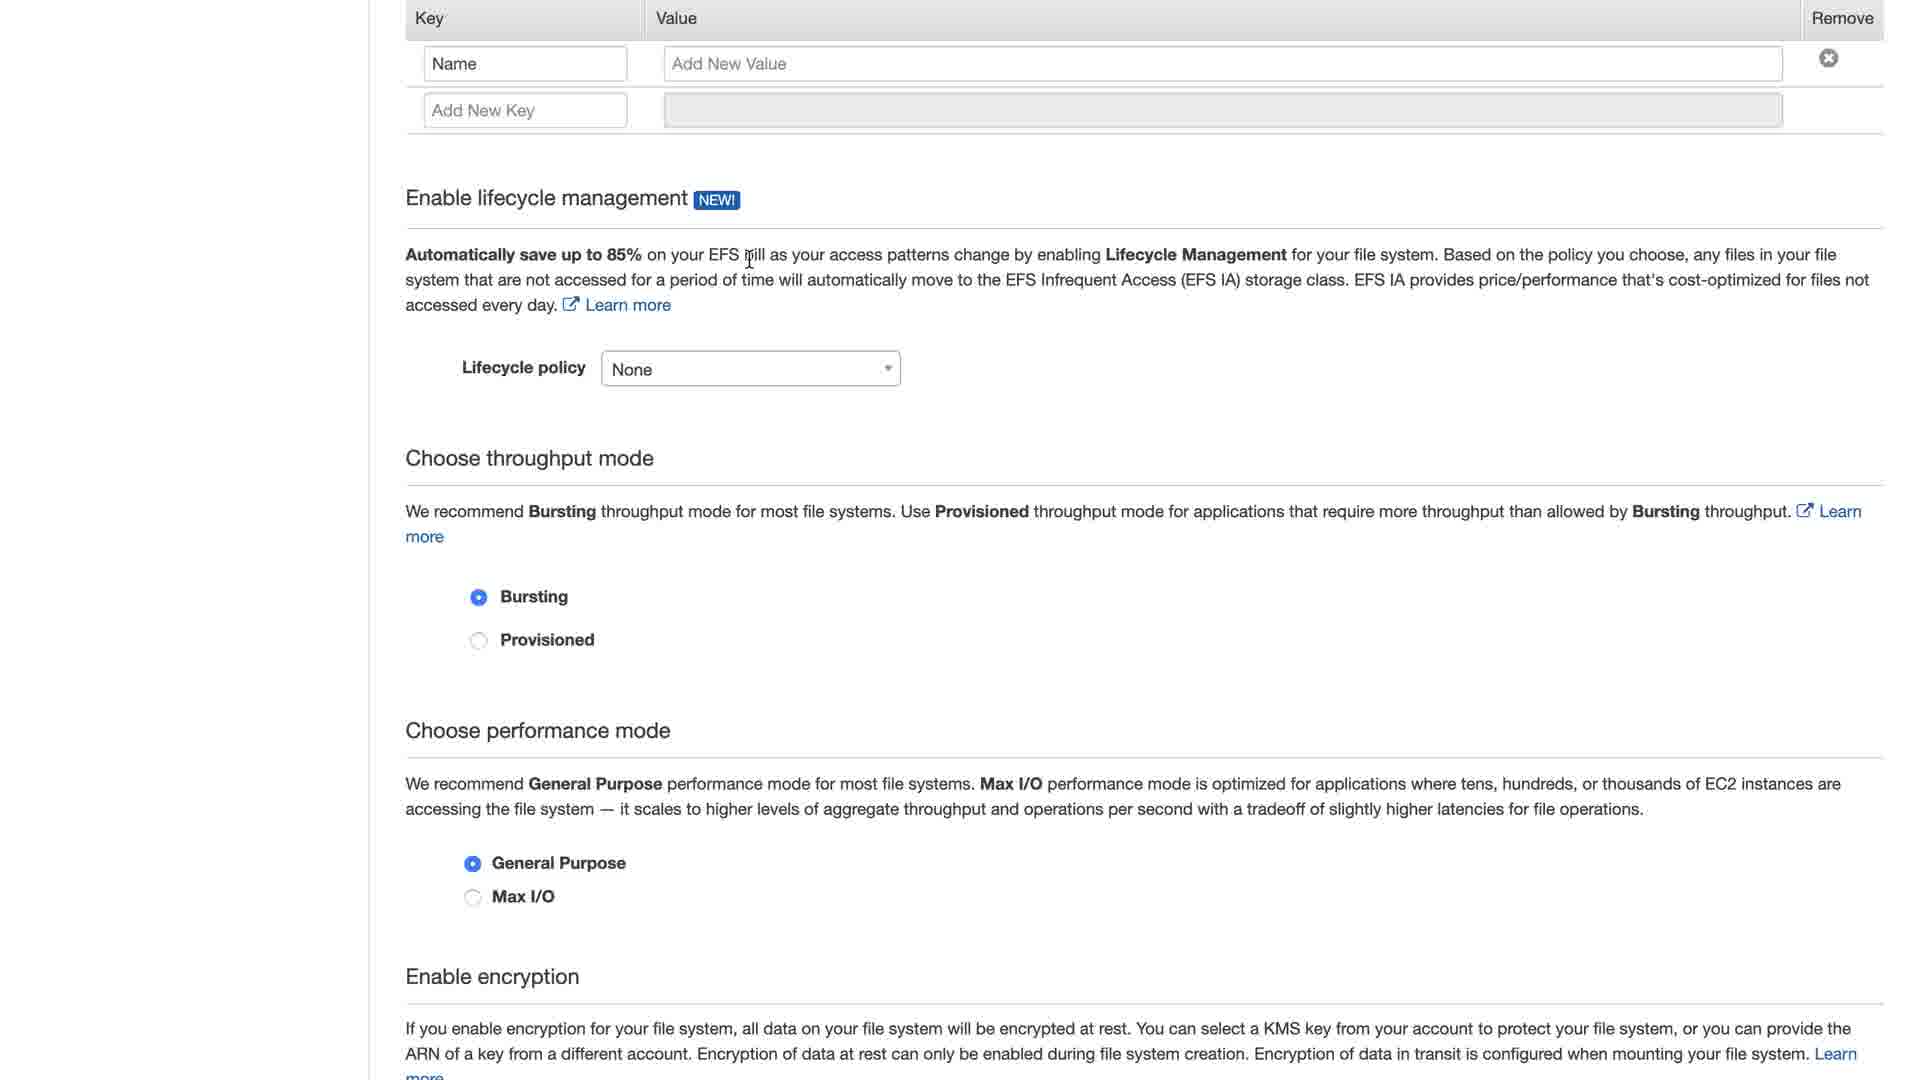
Task: Open lifecycle management Learn more link
Action: click(628, 305)
